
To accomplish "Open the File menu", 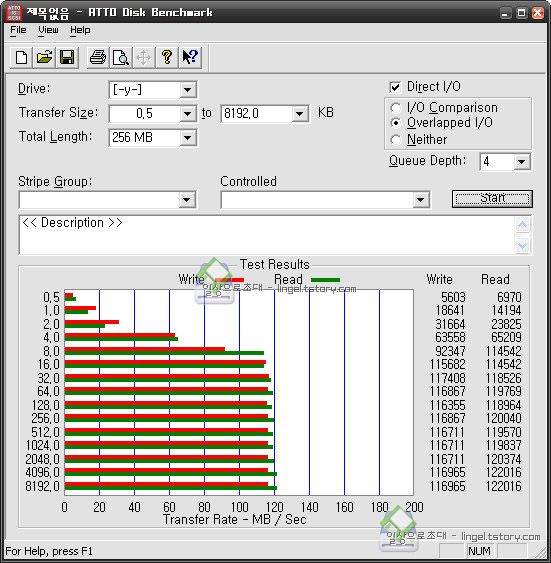I will [x=18, y=30].
